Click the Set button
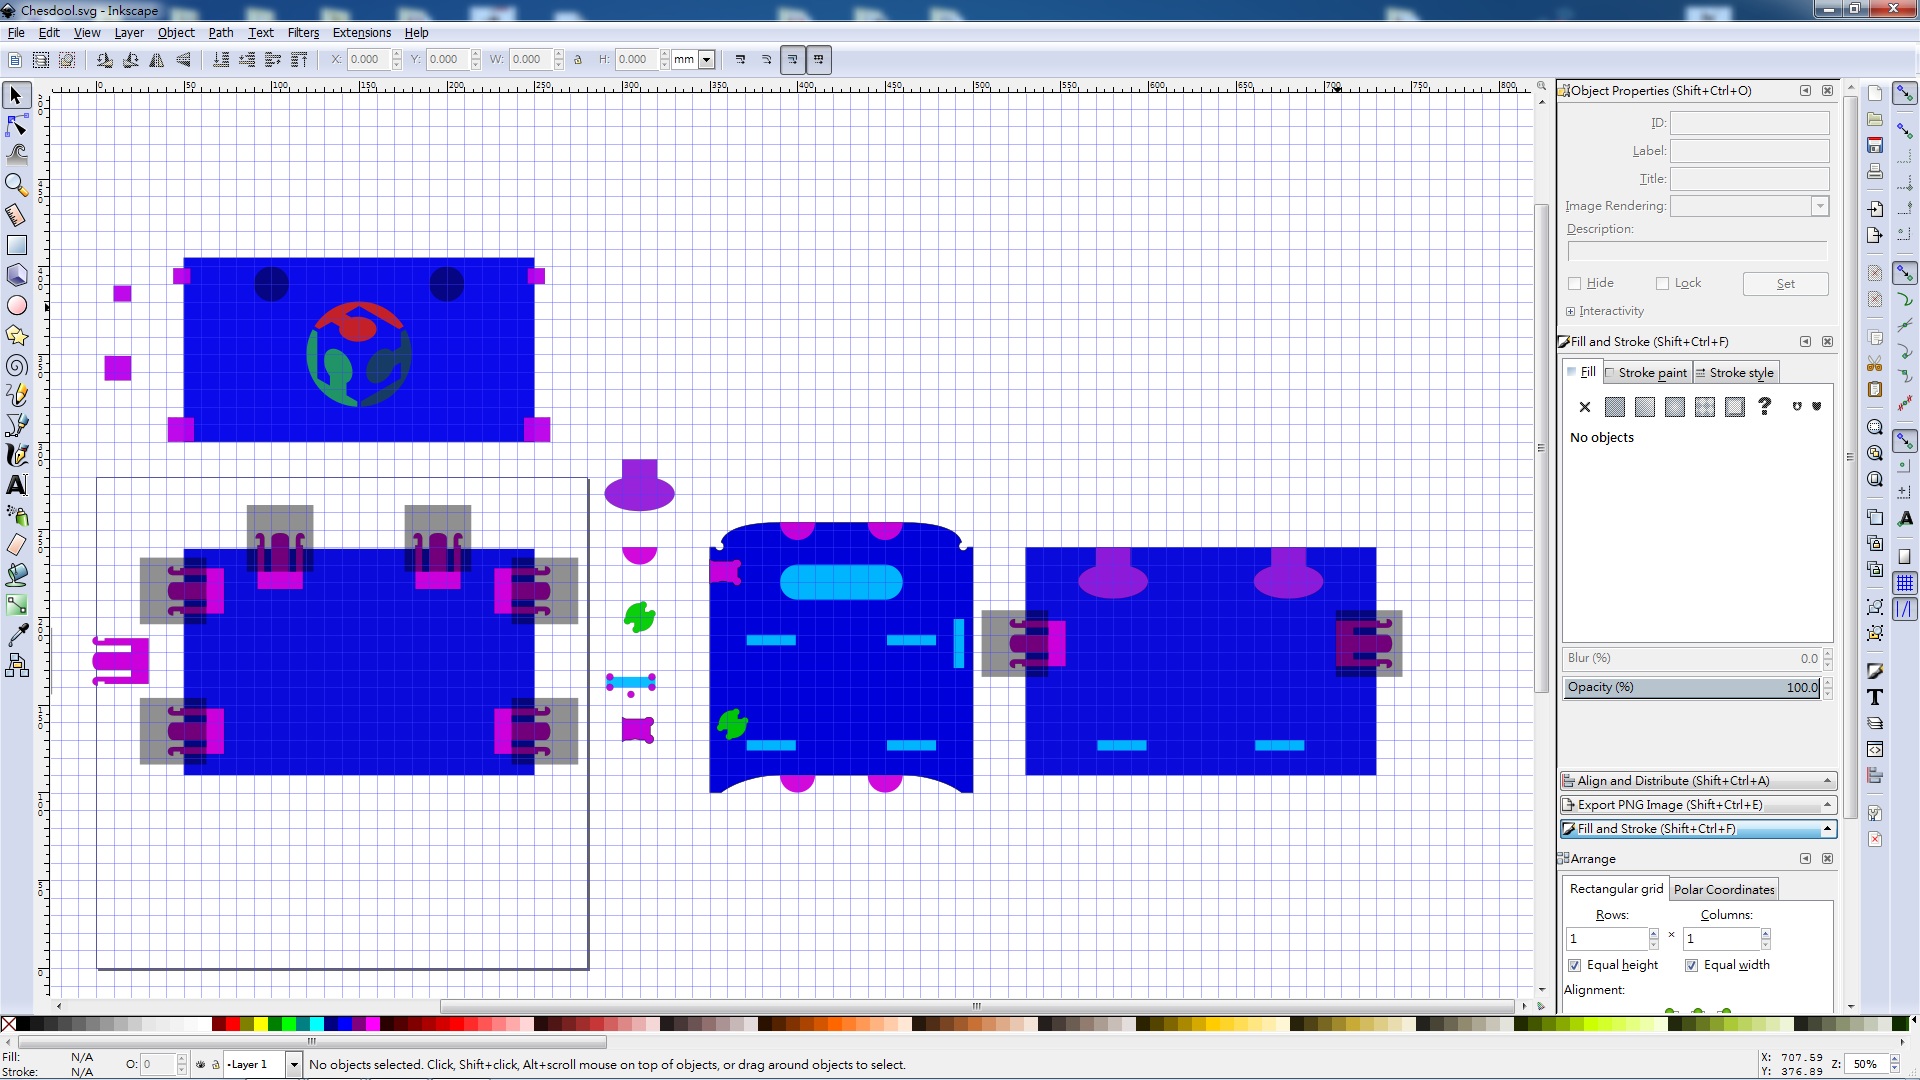The height and width of the screenshot is (1080, 1920). 1785,284
